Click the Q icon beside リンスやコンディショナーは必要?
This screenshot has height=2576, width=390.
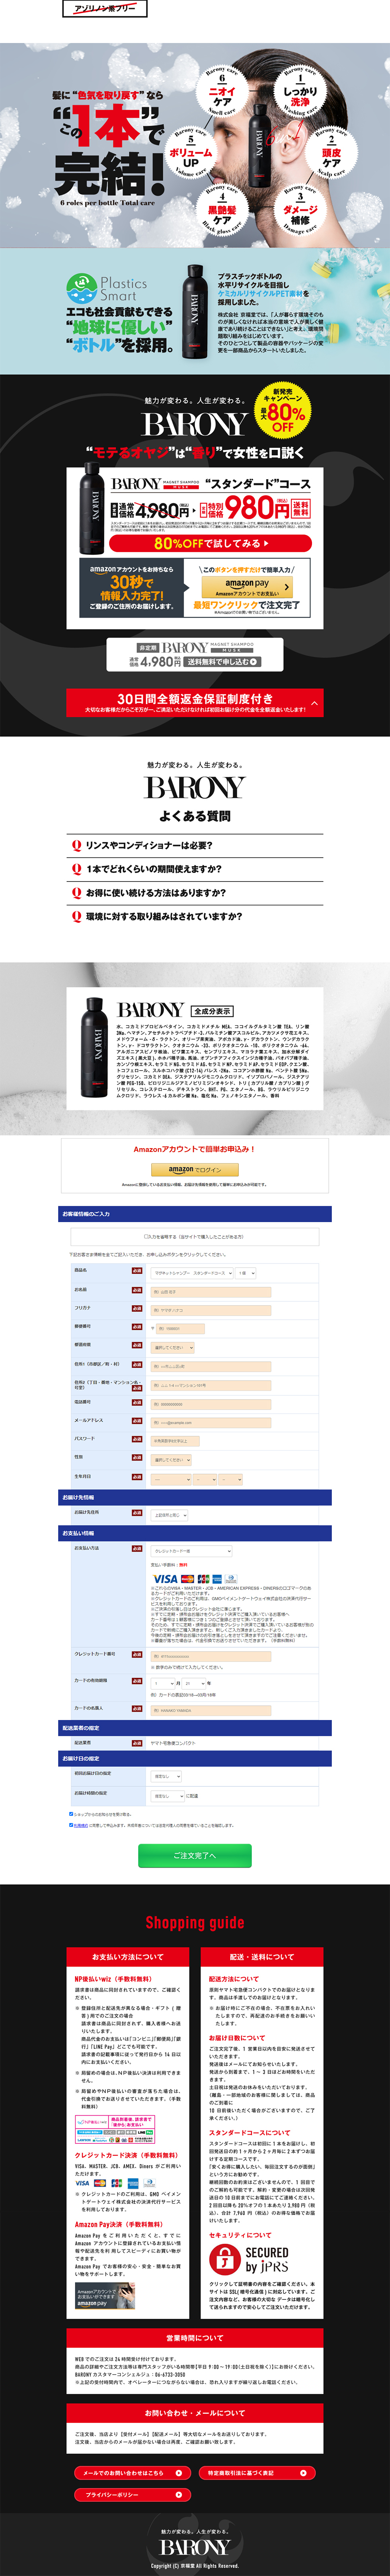tap(76, 846)
